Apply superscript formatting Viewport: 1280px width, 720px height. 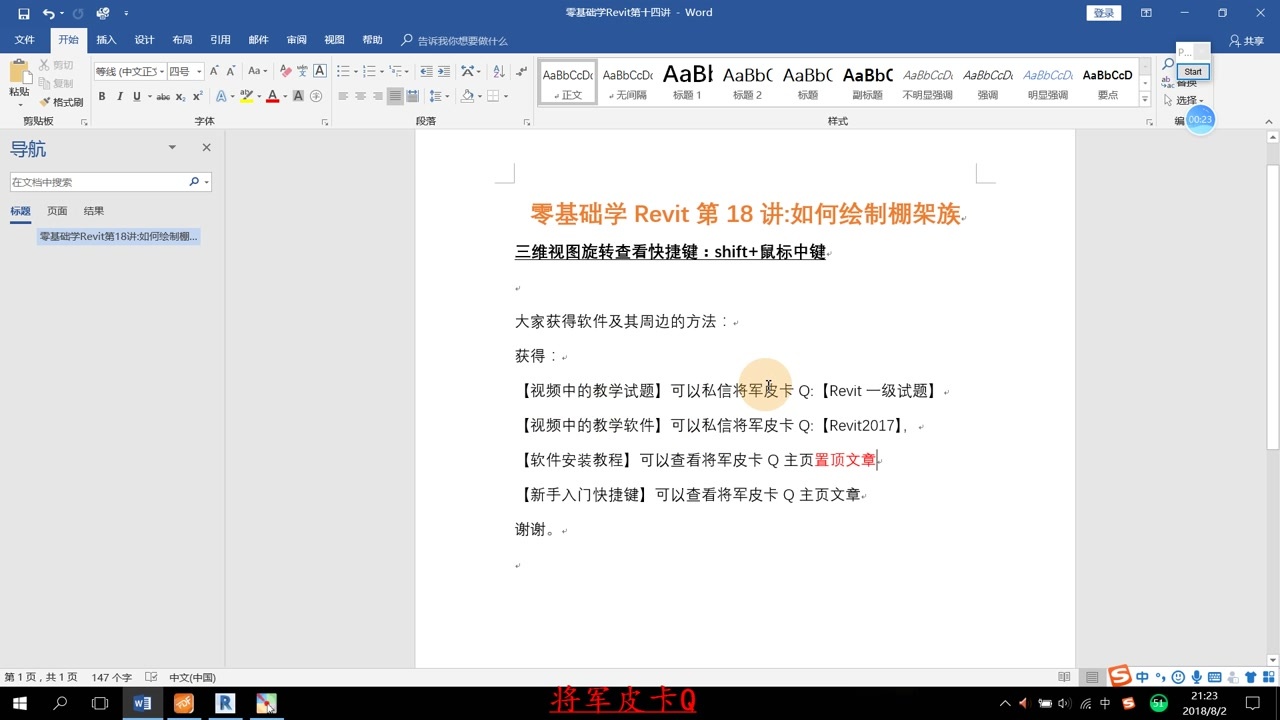(197, 97)
